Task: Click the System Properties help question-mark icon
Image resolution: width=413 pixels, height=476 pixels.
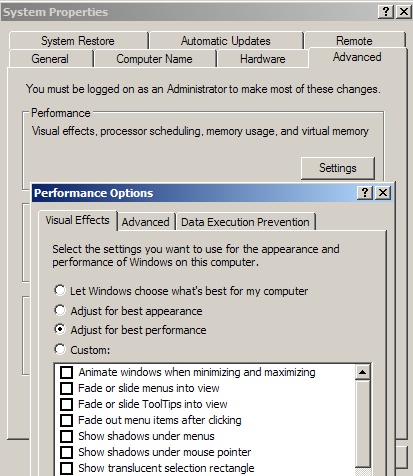Action: (x=386, y=12)
